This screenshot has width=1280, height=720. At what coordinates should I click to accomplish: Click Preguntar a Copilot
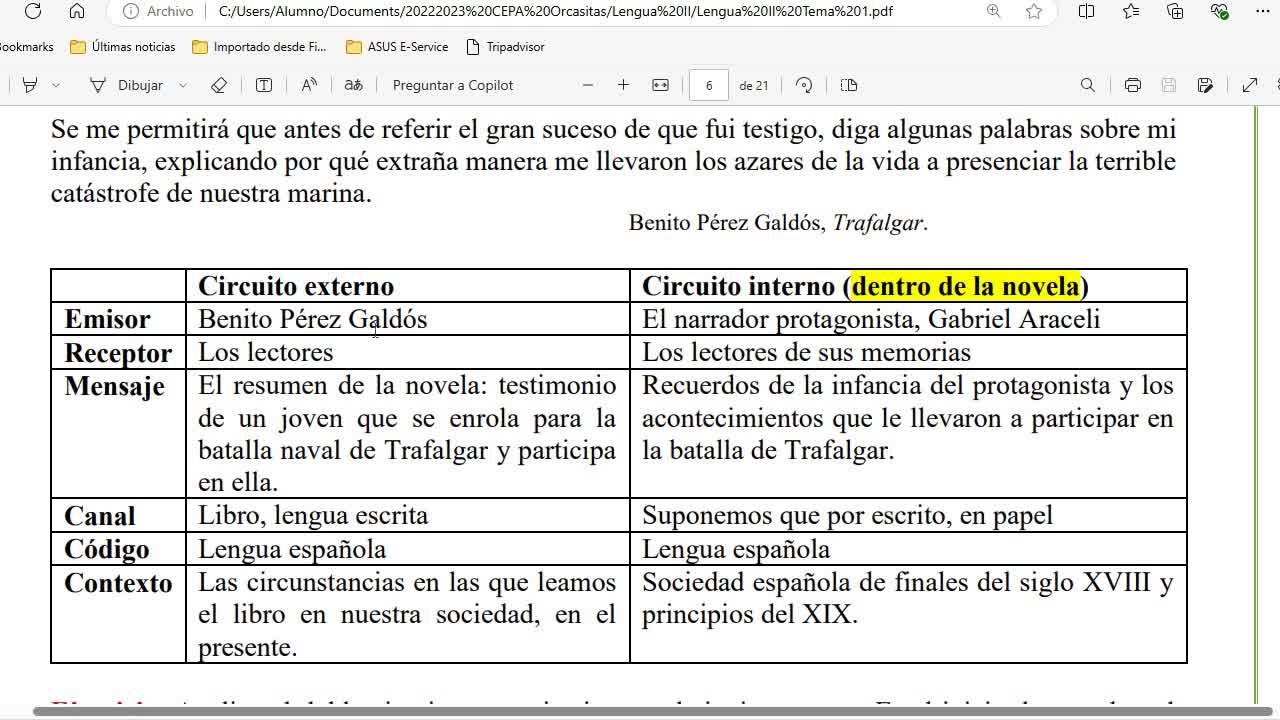coord(453,85)
